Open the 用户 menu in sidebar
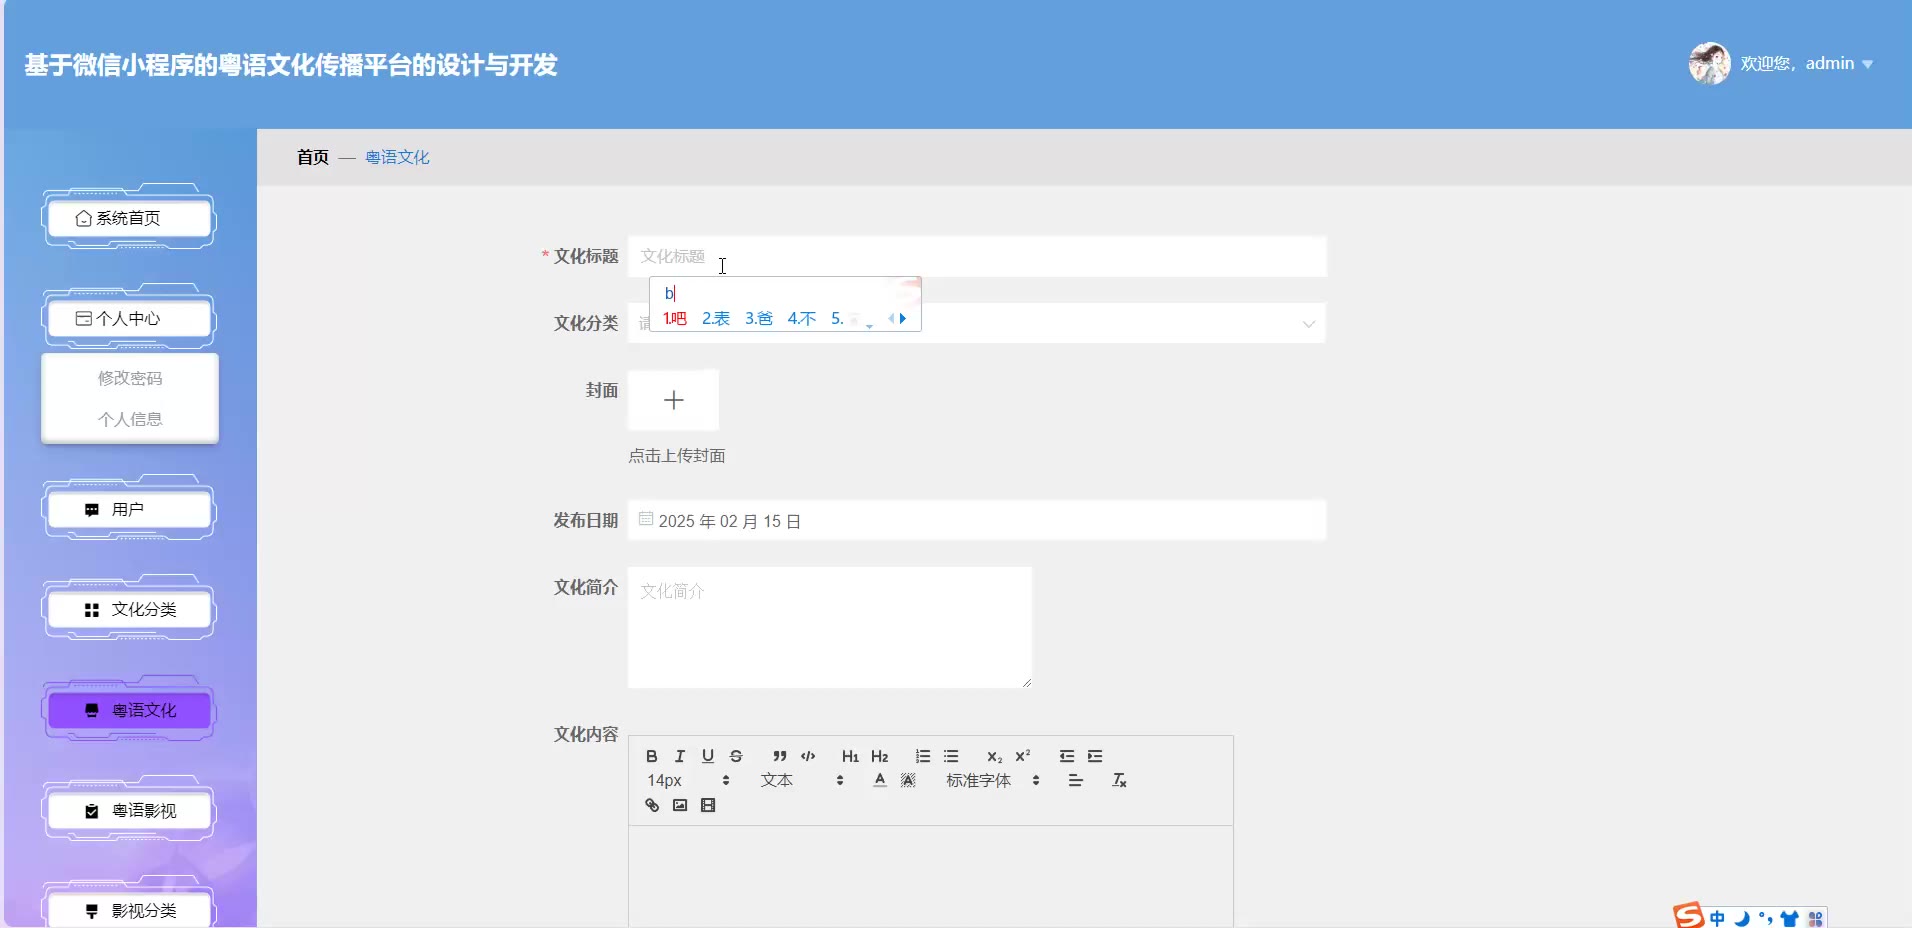Image resolution: width=1912 pixels, height=928 pixels. (129, 510)
